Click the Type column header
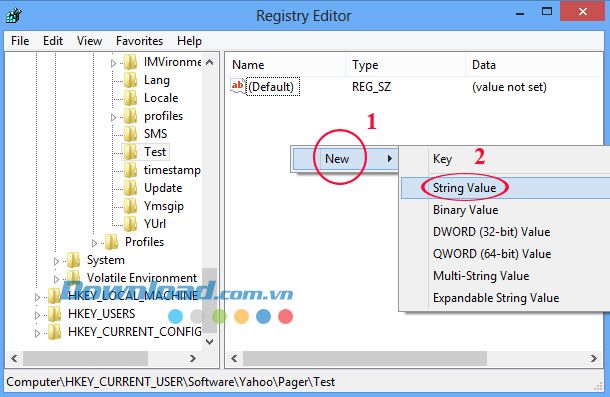Screen dimensions: 610x397 [365, 65]
